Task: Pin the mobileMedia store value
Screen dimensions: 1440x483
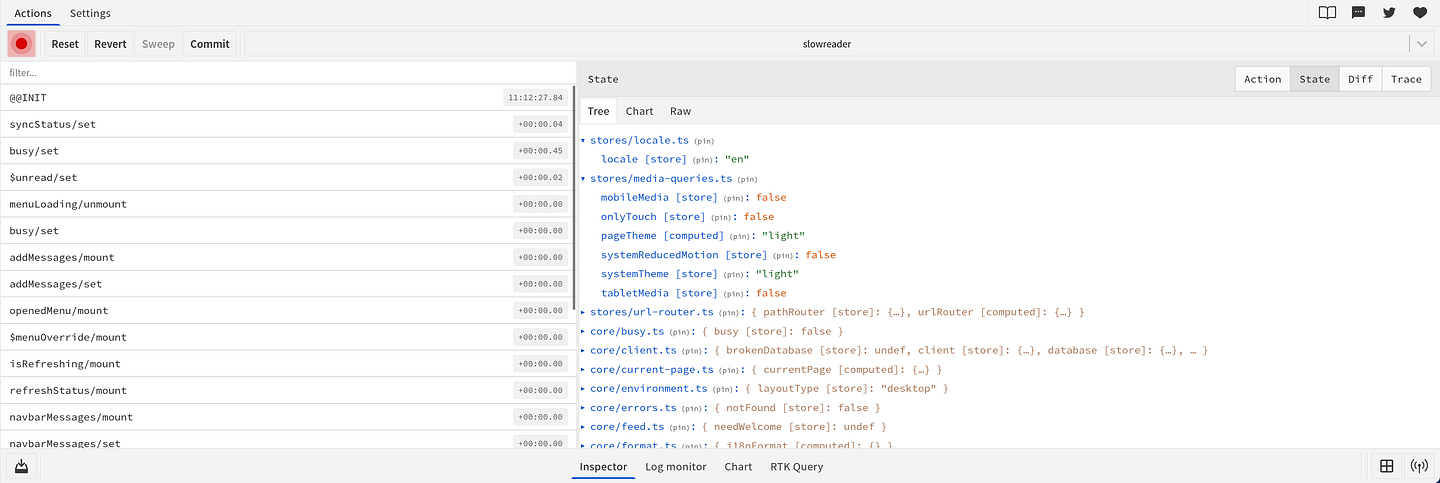Action: click(734, 198)
